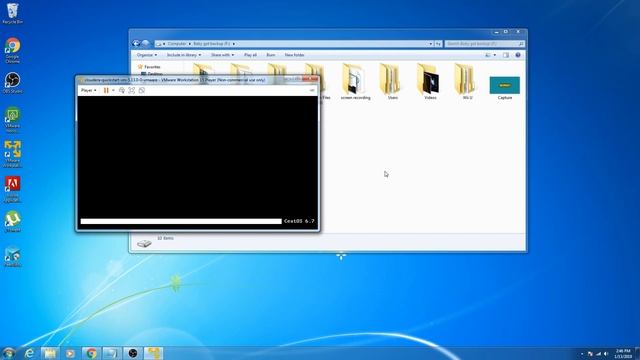Go back in the Explorer window
Screen dimensions: 640x360
(136, 43)
